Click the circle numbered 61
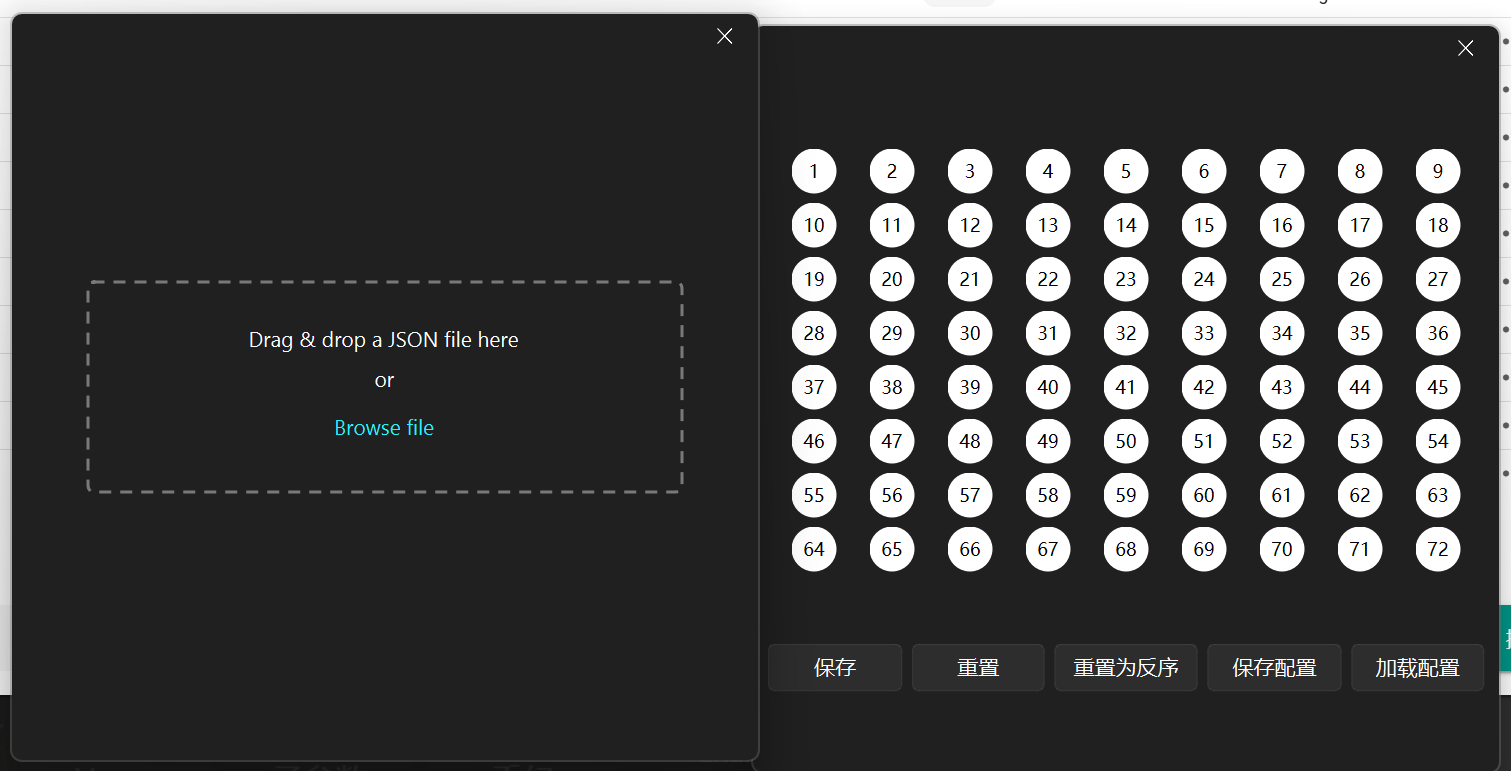Screen dimensions: 1511x771 pos(1282,495)
